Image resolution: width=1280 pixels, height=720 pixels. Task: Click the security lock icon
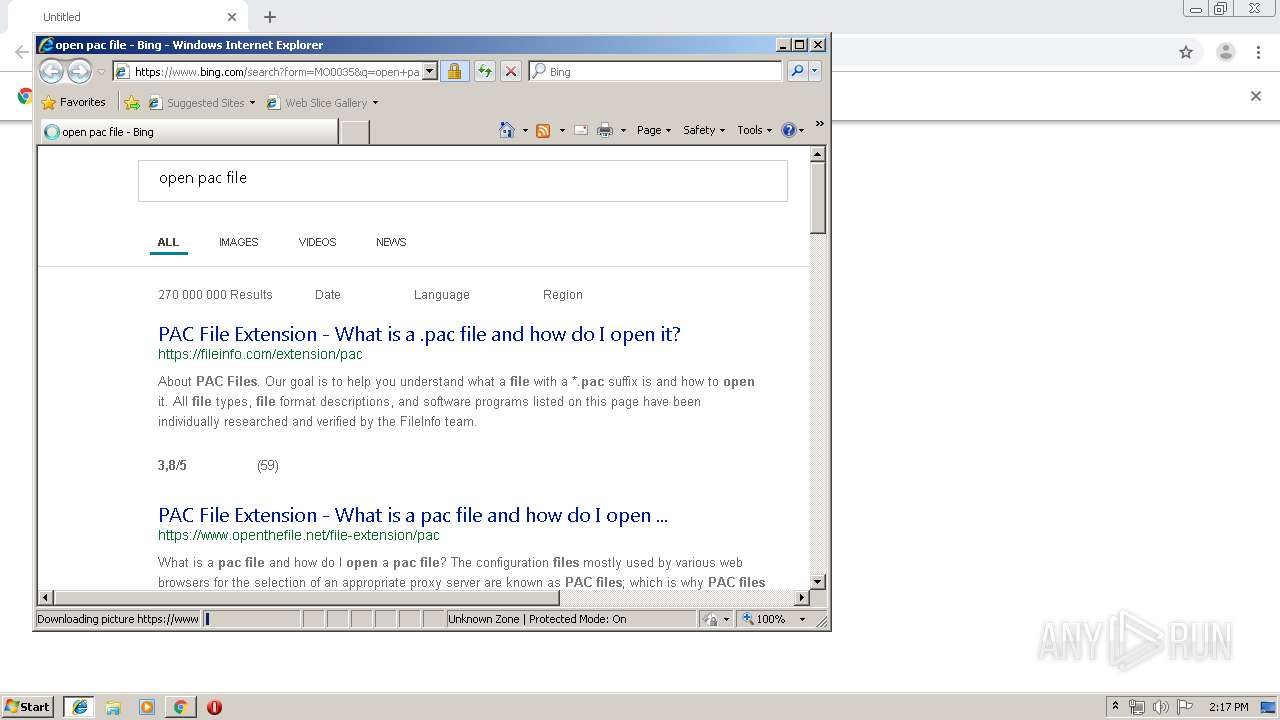[x=454, y=71]
